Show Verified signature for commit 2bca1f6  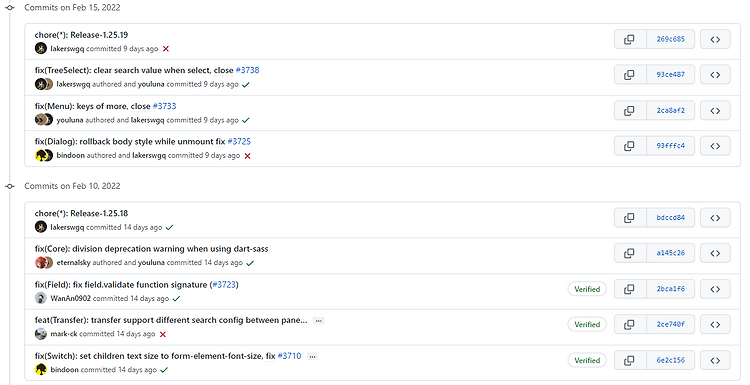(587, 289)
